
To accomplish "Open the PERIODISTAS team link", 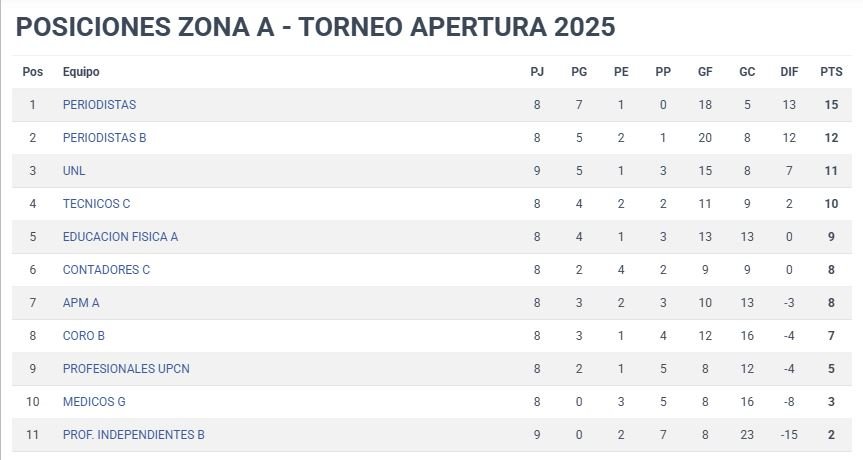I will pos(99,105).
